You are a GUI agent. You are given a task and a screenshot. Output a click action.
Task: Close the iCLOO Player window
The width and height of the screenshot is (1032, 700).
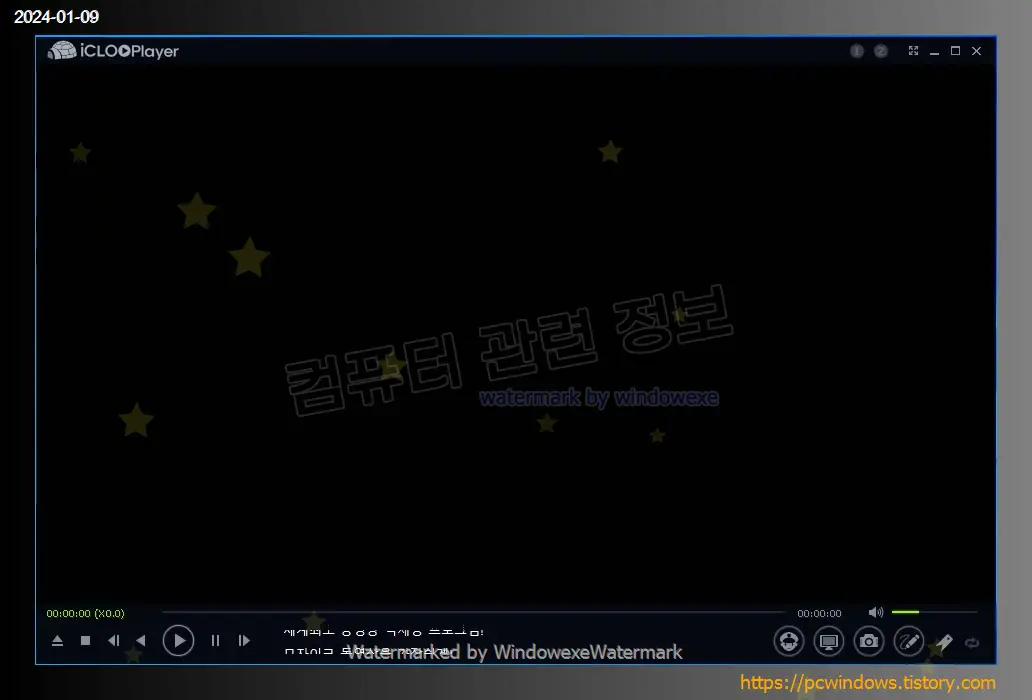click(977, 51)
